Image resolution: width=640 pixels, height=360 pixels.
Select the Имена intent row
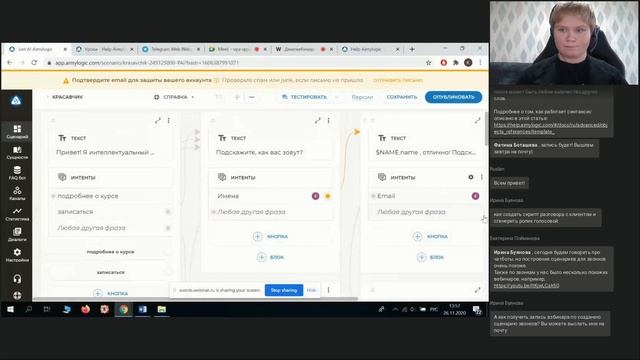click(271, 196)
